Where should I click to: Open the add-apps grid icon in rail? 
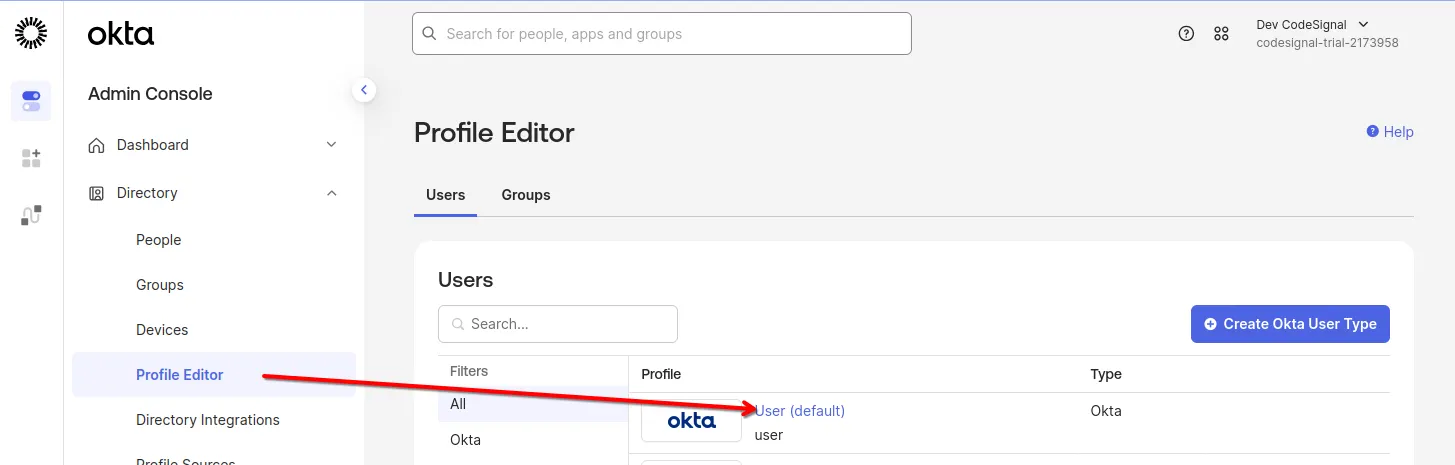tap(31, 158)
